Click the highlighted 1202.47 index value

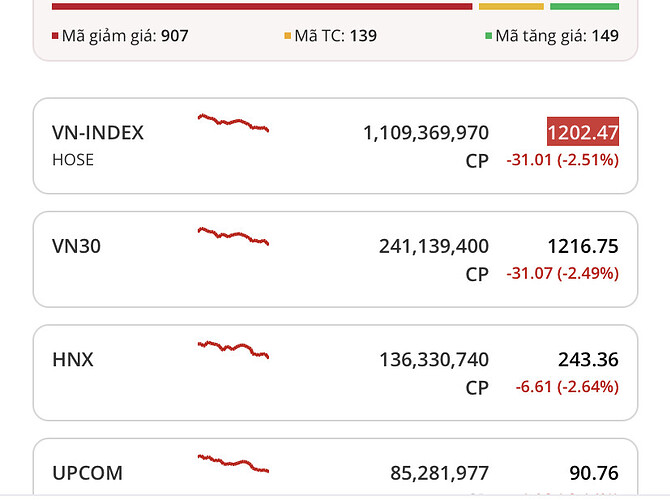[583, 132]
